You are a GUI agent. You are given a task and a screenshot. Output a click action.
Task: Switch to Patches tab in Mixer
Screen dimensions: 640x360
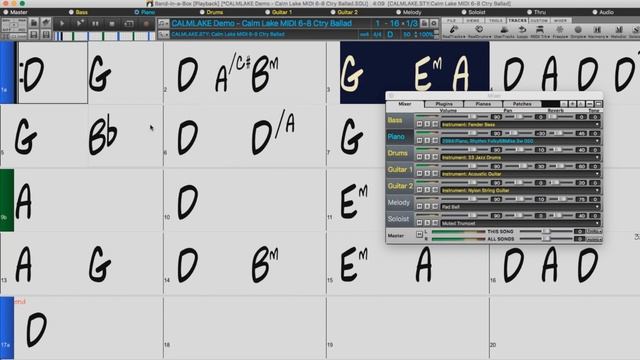[x=522, y=104]
